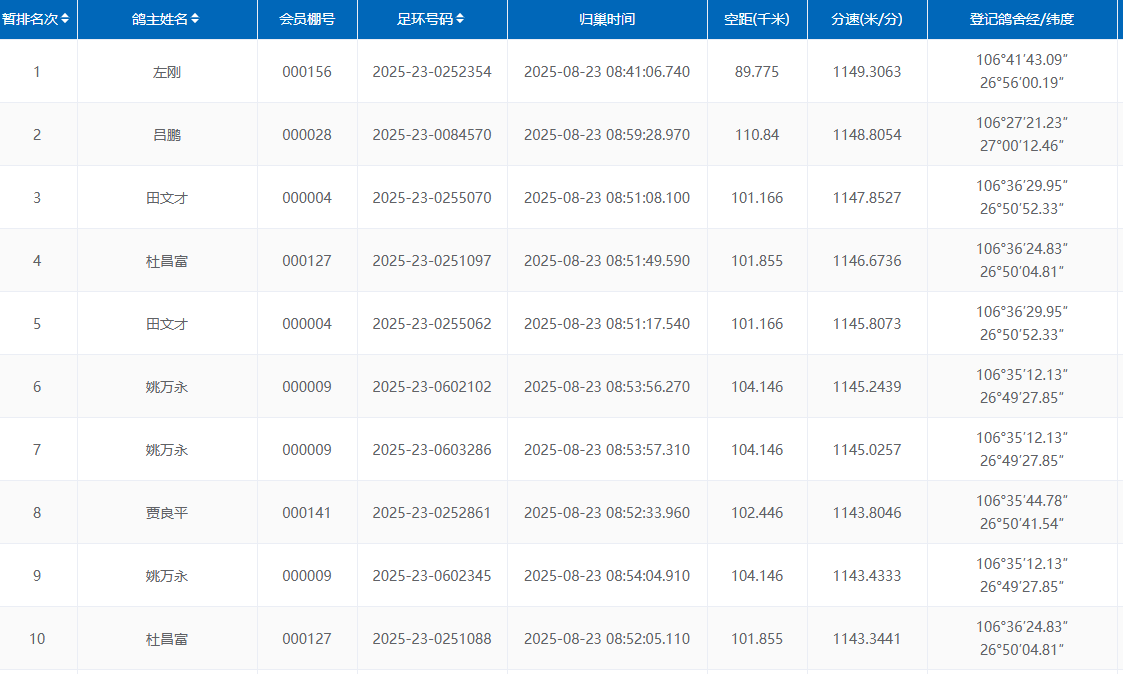Select the 空距(千米) column header
1123x674 pixels.
point(757,19)
